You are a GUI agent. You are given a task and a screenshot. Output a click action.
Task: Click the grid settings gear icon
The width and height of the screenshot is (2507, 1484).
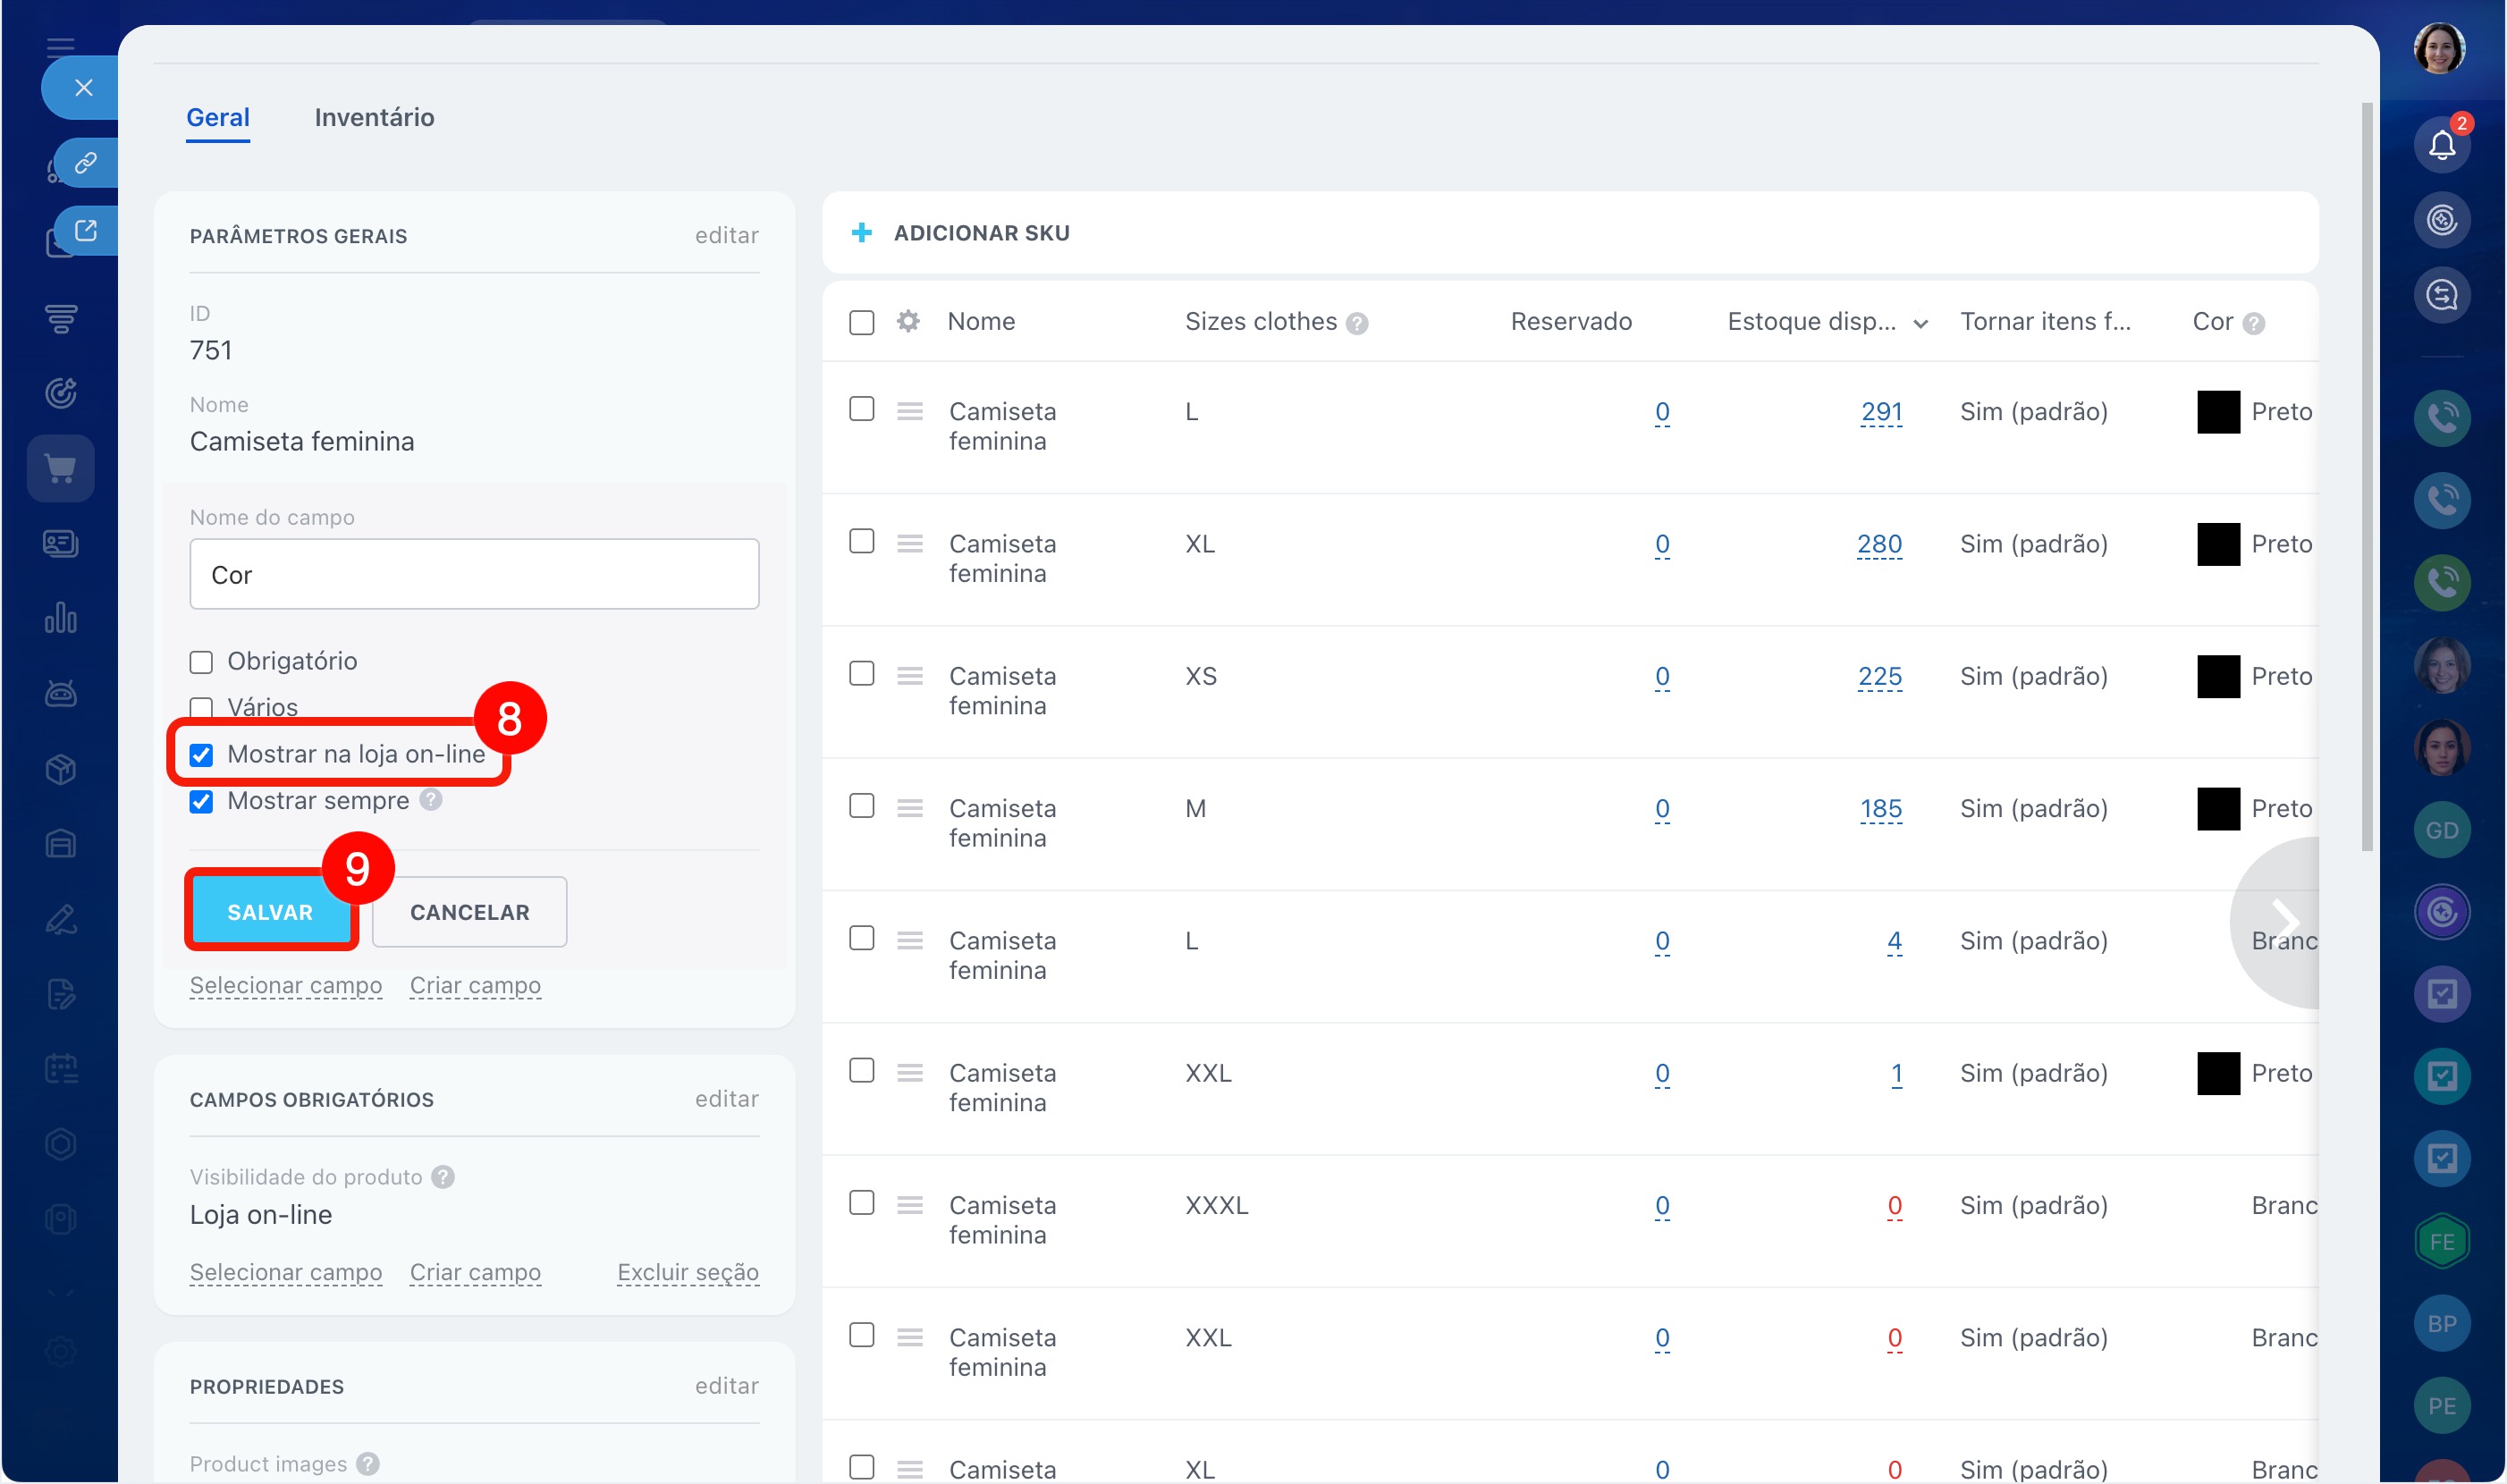(x=907, y=321)
